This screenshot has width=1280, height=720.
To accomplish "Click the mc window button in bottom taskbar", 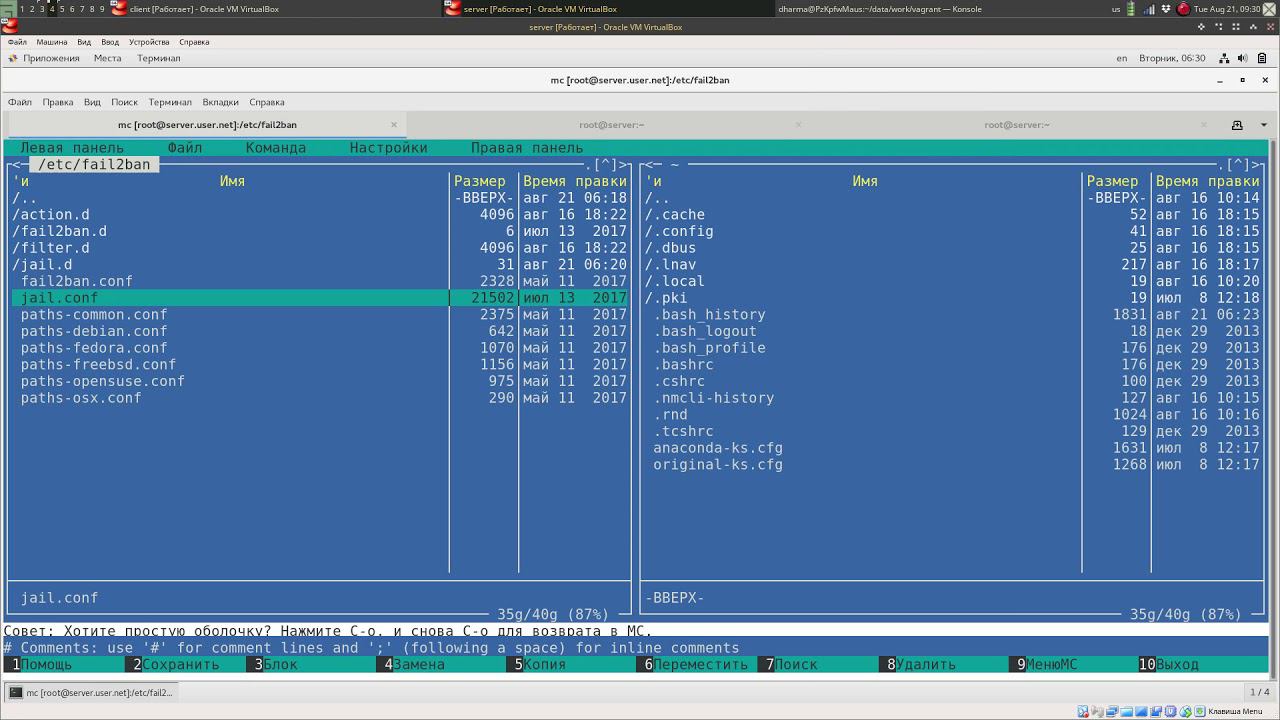I will (x=92, y=692).
